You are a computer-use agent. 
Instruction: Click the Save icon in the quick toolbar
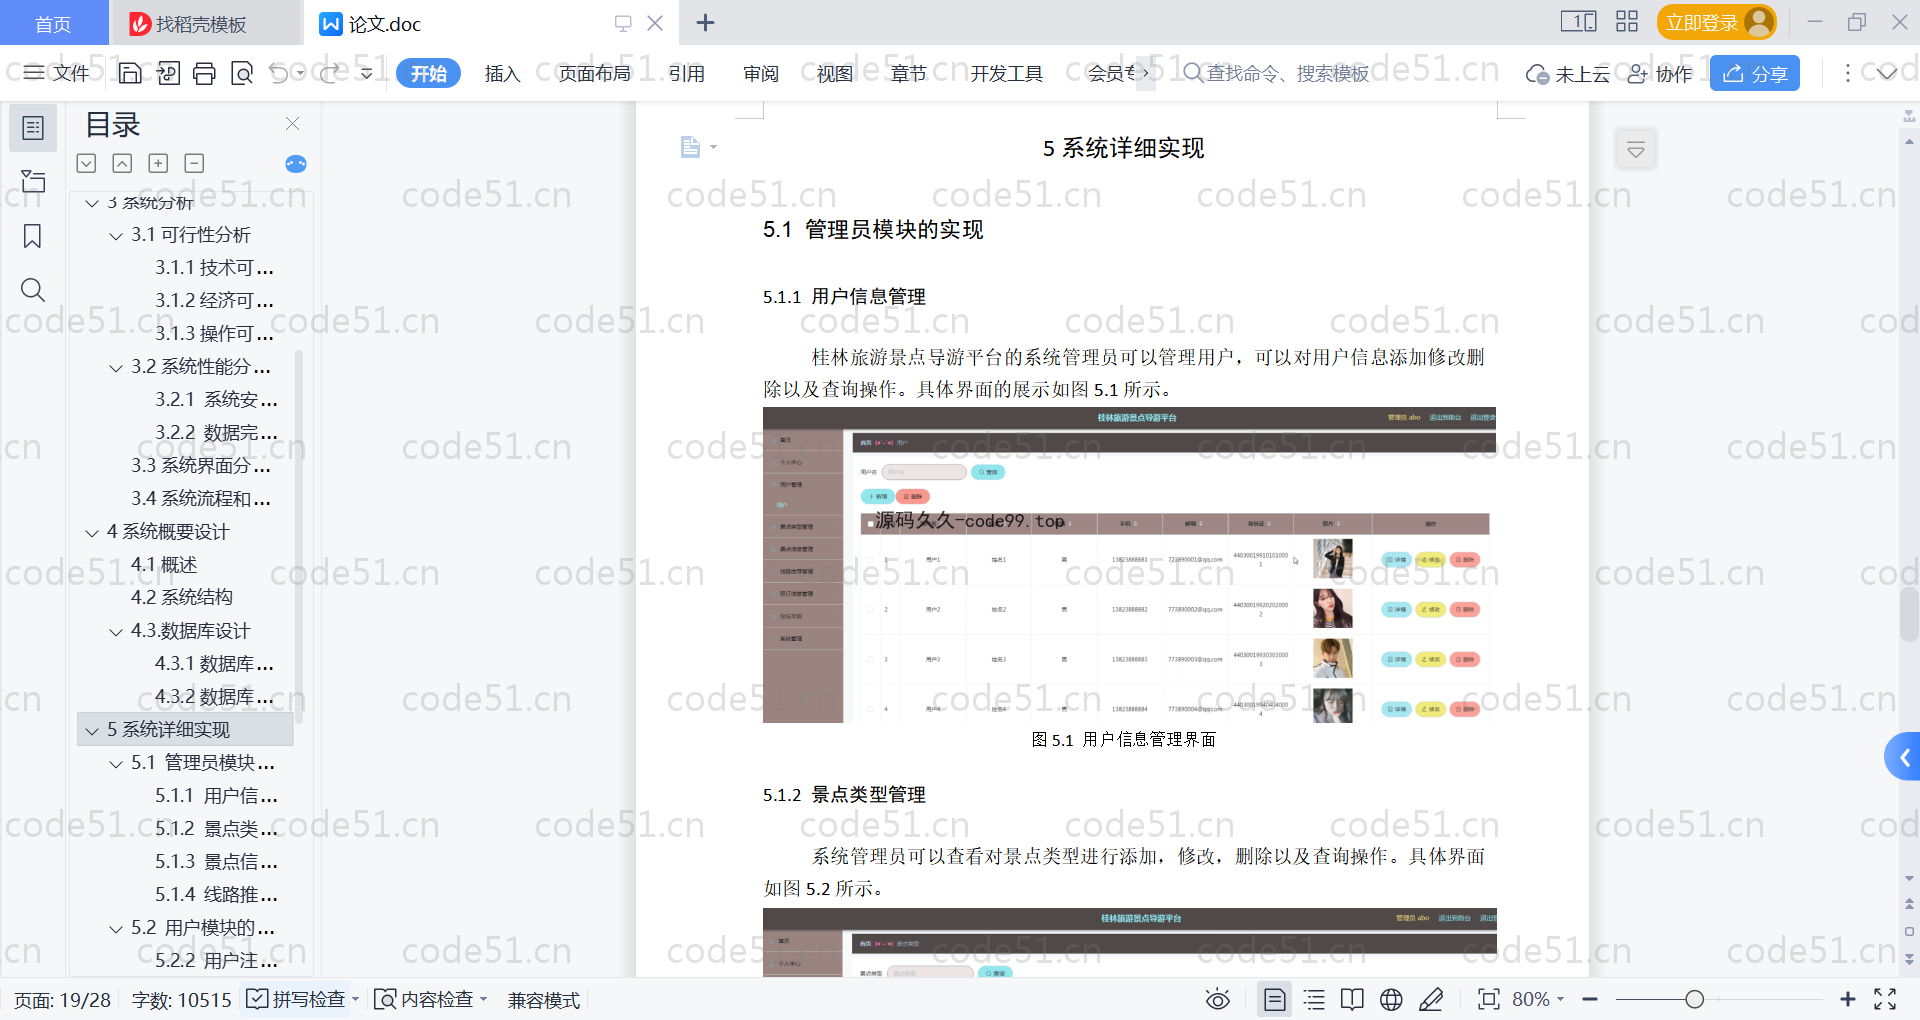(130, 73)
